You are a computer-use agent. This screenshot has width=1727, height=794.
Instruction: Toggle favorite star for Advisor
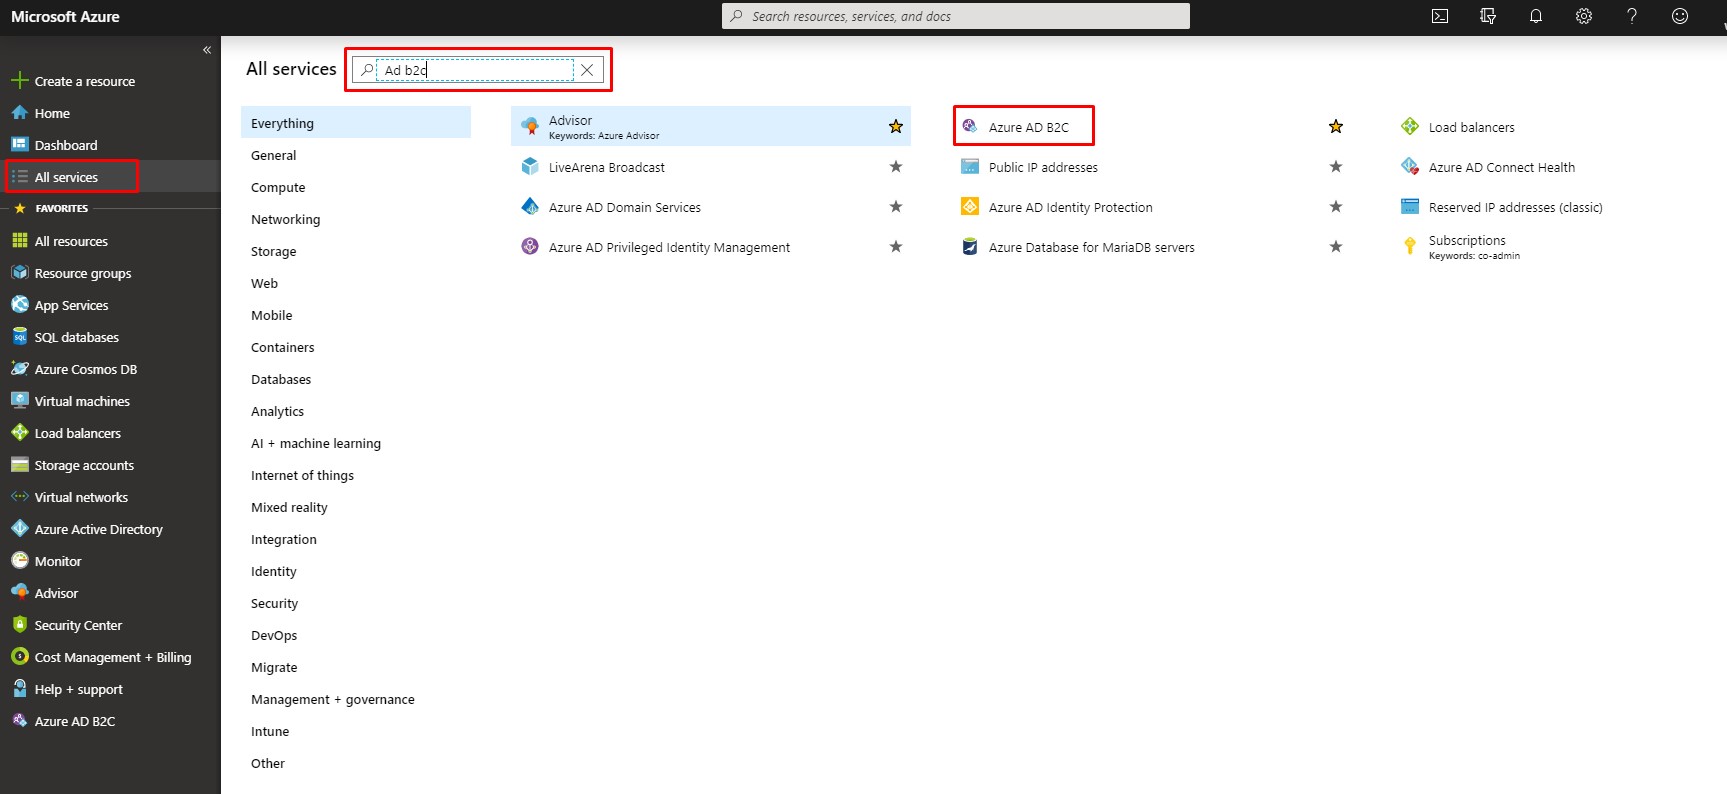[x=896, y=126]
